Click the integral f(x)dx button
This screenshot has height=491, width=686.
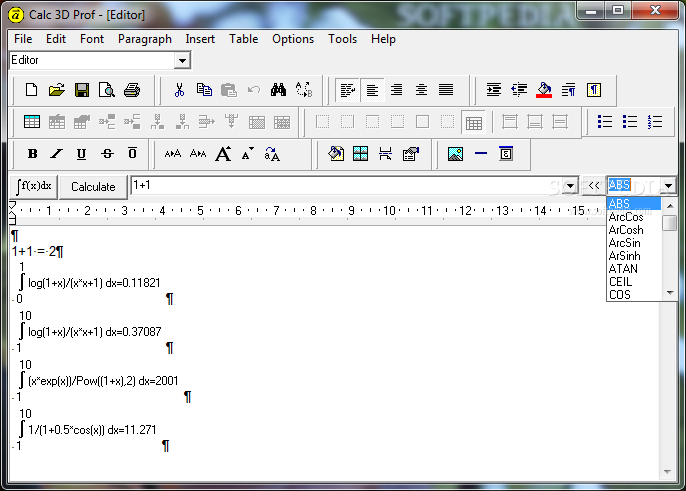coord(34,187)
